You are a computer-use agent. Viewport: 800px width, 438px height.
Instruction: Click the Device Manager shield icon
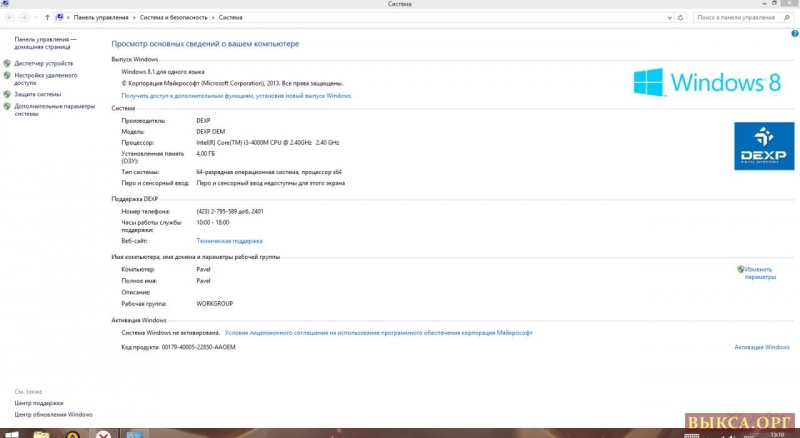[8, 63]
